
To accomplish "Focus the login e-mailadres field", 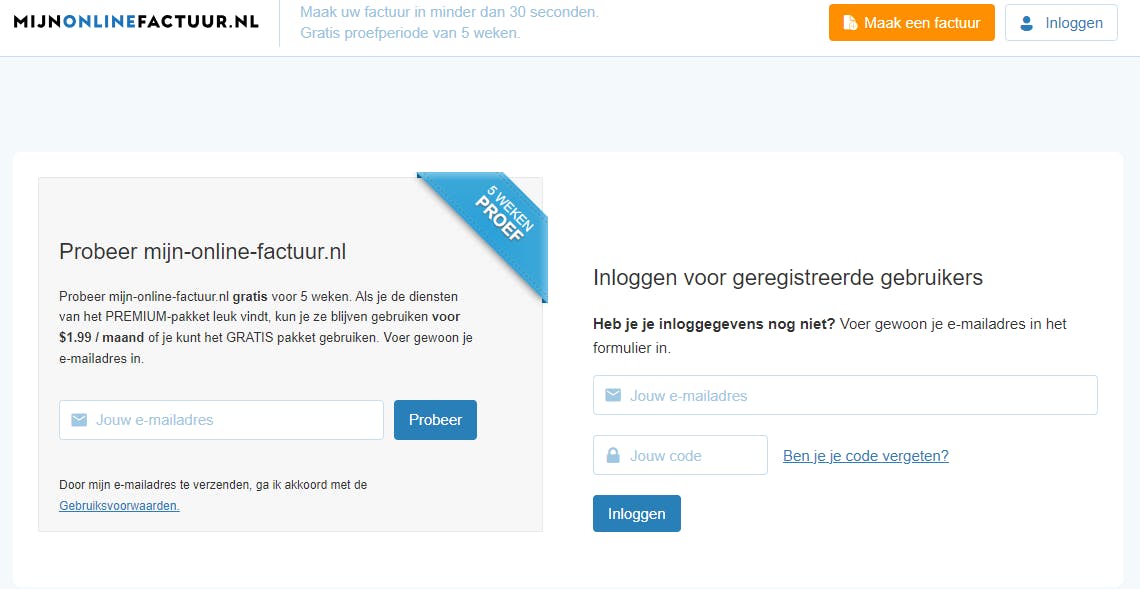I will [845, 395].
